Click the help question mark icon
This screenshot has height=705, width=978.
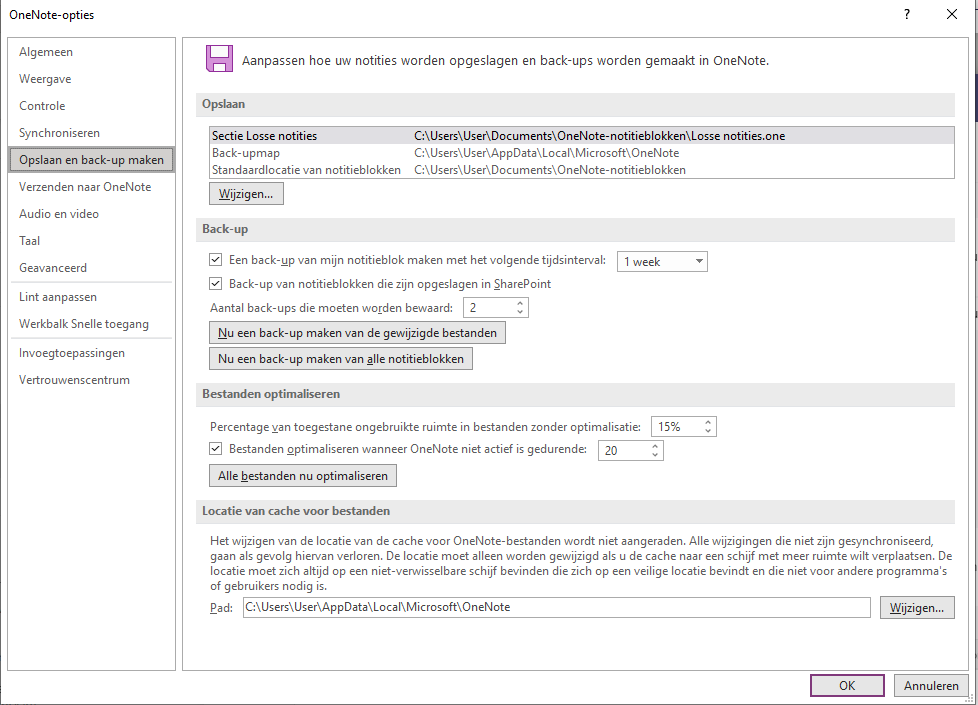pyautogui.click(x=907, y=14)
